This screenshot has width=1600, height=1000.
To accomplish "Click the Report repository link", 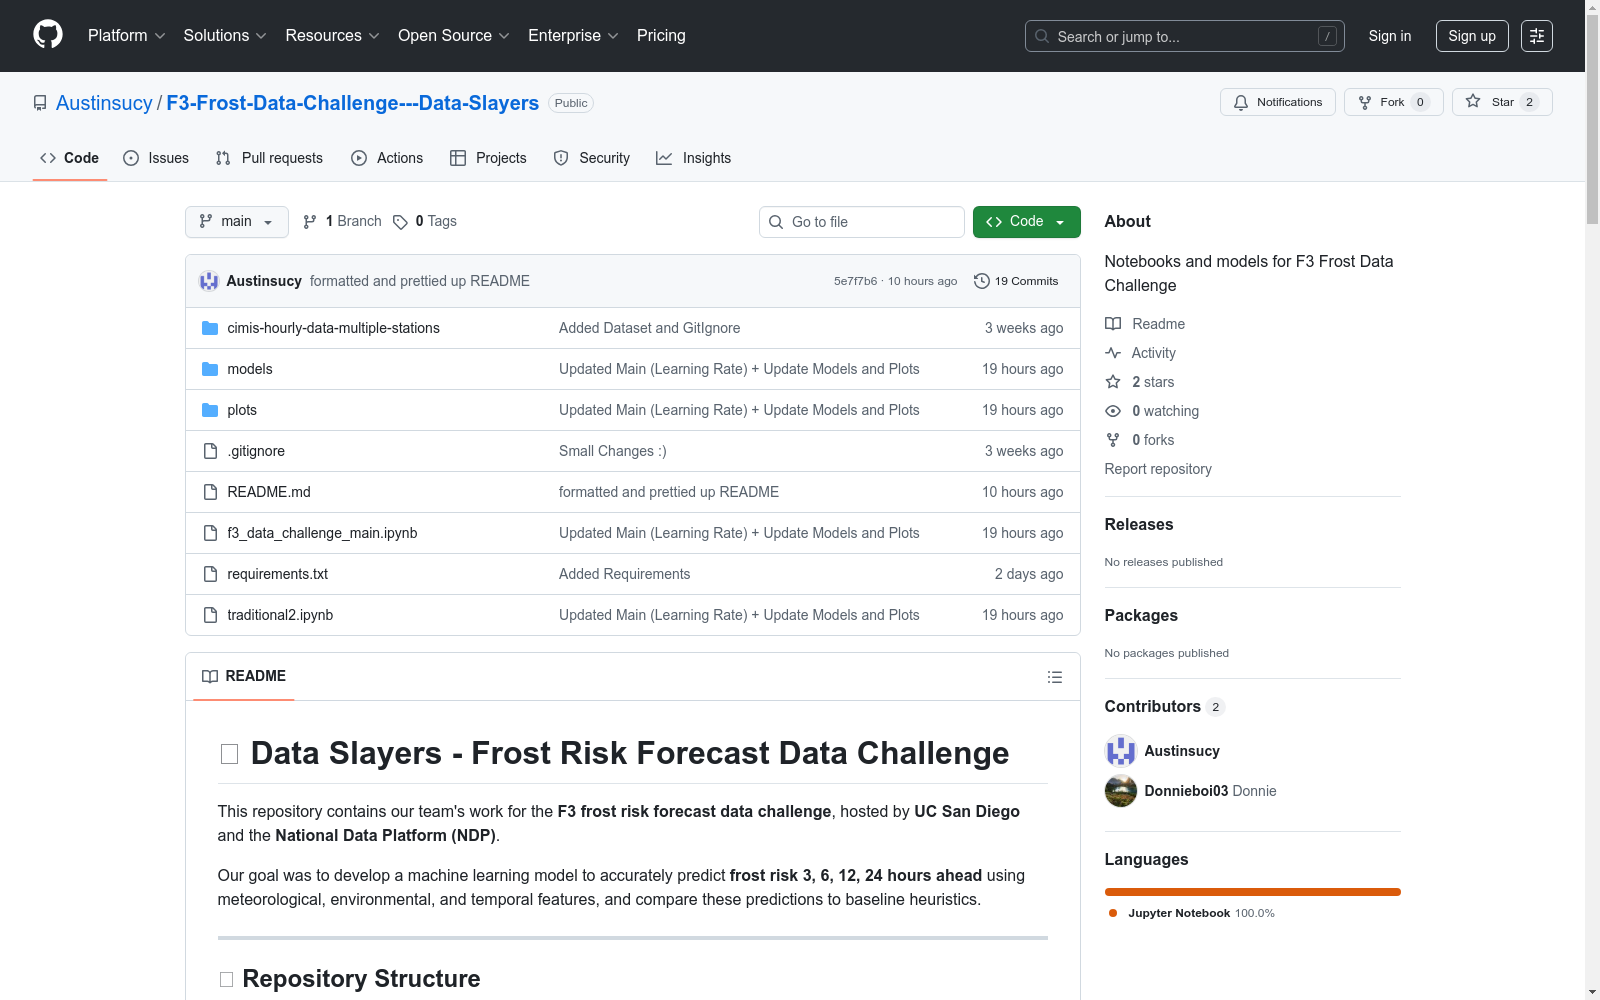I will [x=1158, y=469].
